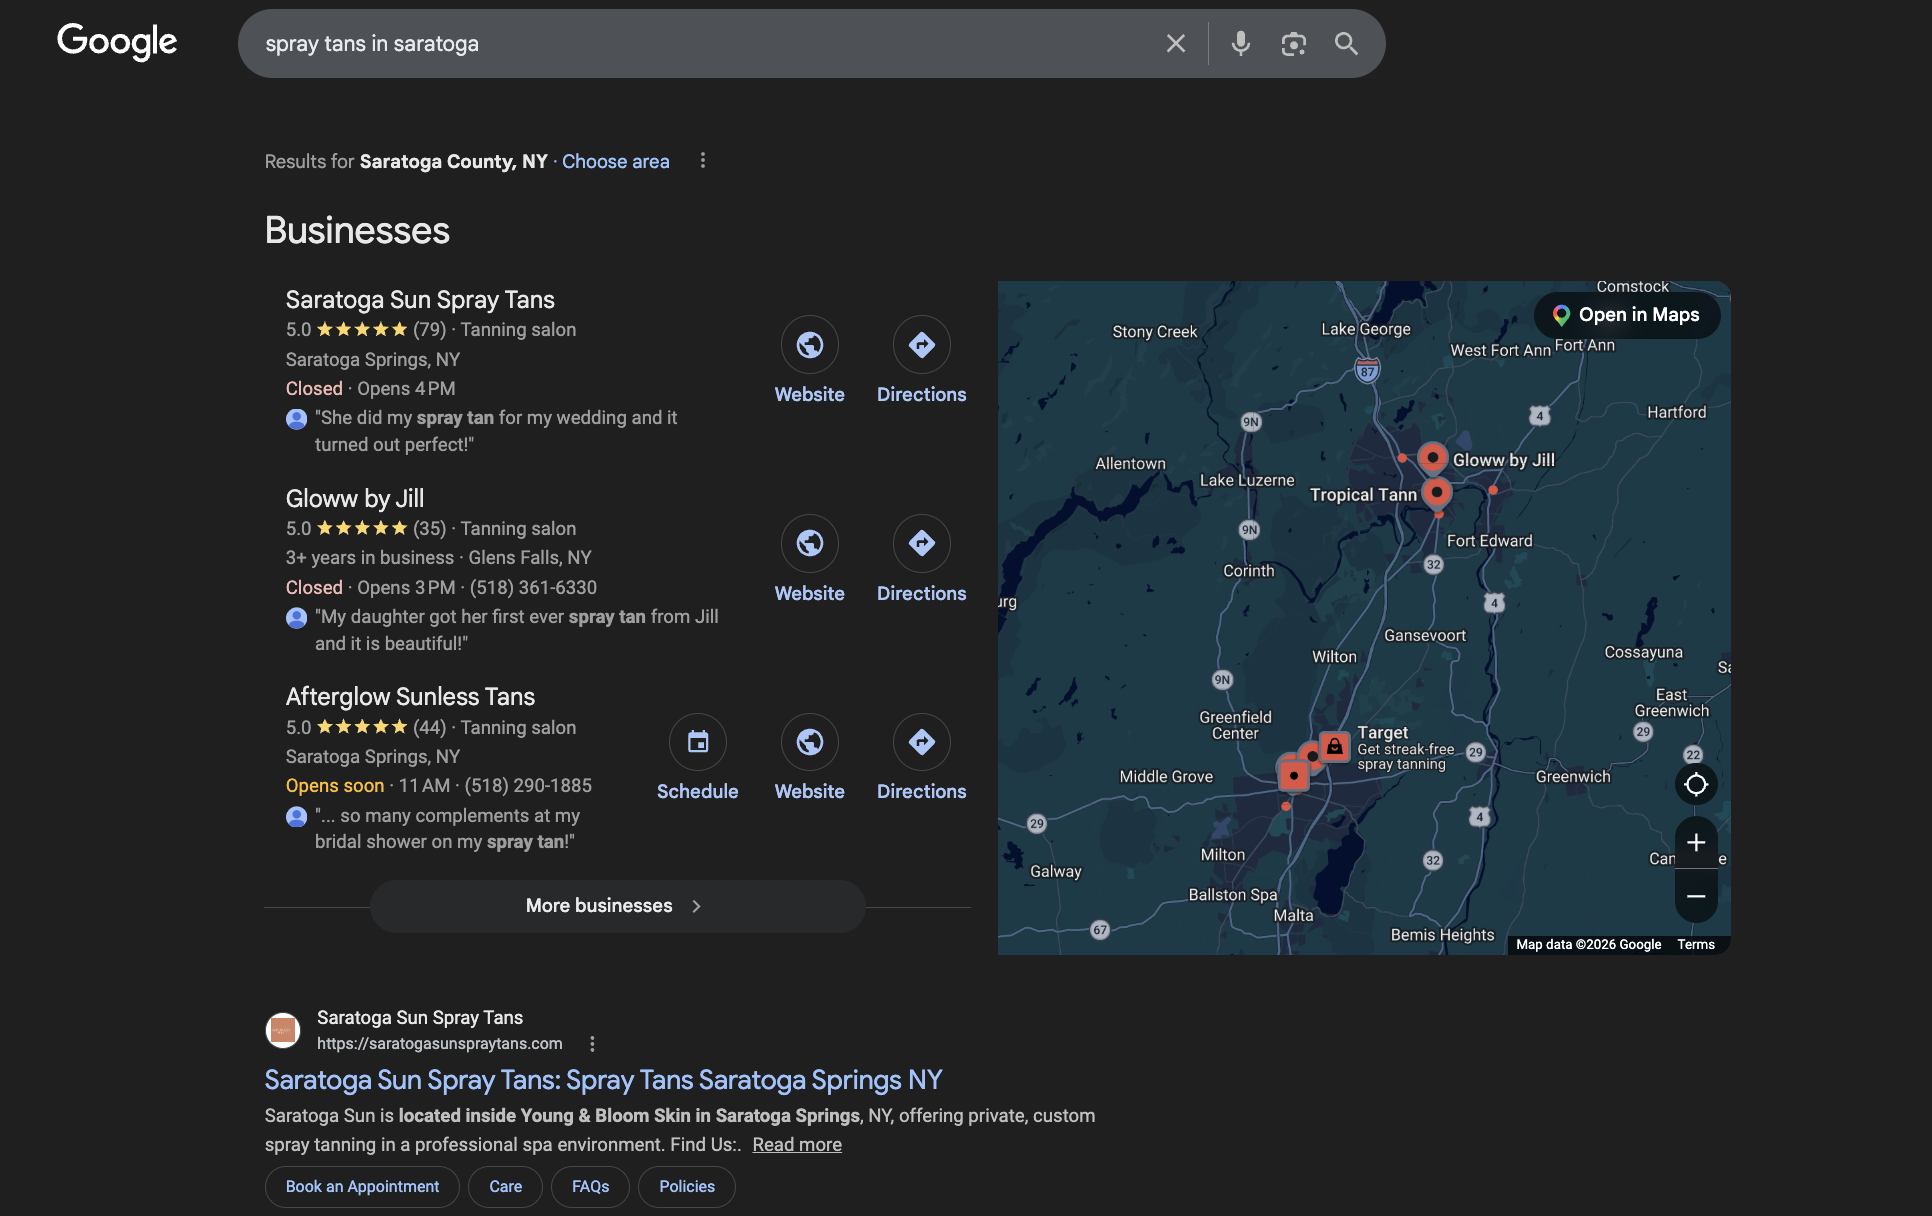Click Schedule icon for Afterglow Sunless Tans
Viewport: 1932px width, 1216px height.
click(698, 742)
